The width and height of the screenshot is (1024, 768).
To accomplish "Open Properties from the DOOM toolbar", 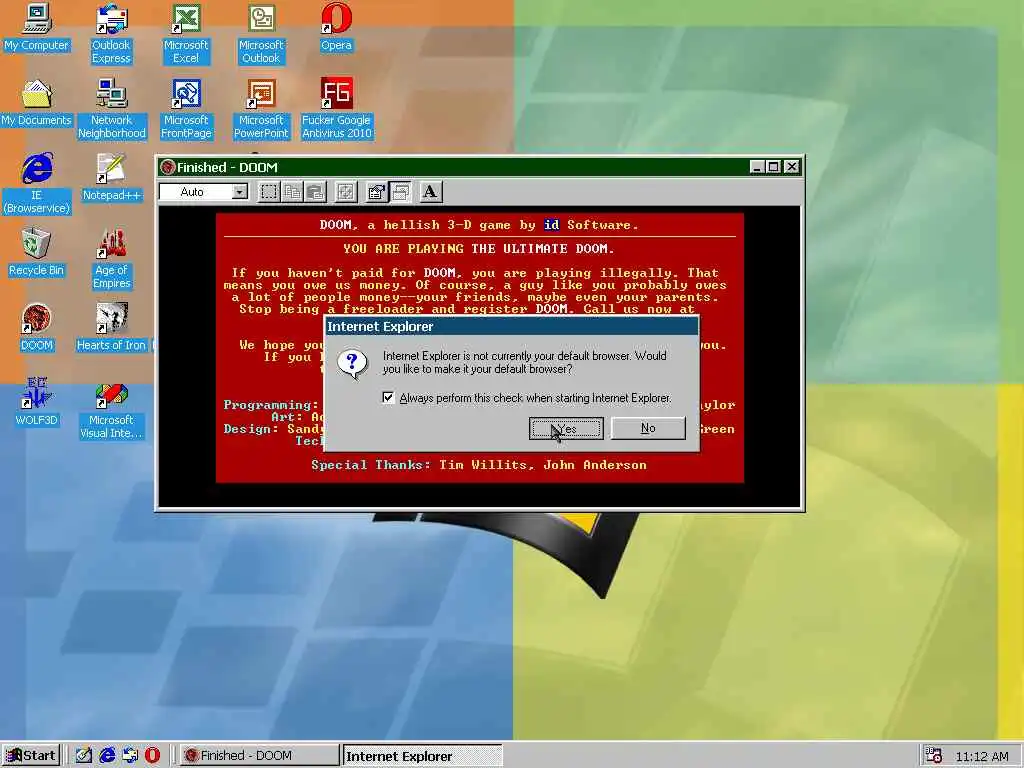I will click(x=376, y=192).
